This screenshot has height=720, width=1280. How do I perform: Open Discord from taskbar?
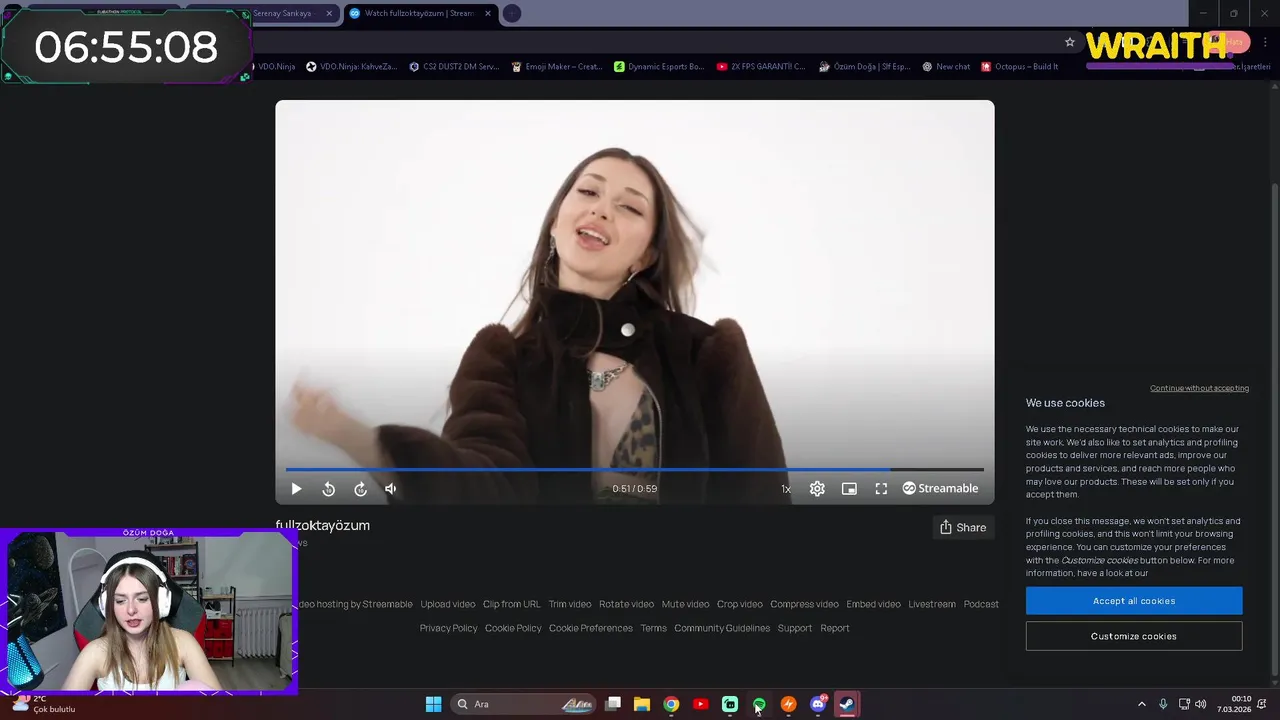click(818, 704)
